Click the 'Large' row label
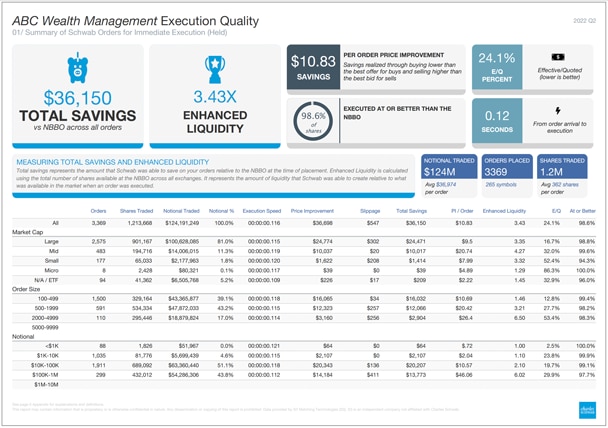Image resolution: width=608 pixels, height=428 pixels. [51, 241]
